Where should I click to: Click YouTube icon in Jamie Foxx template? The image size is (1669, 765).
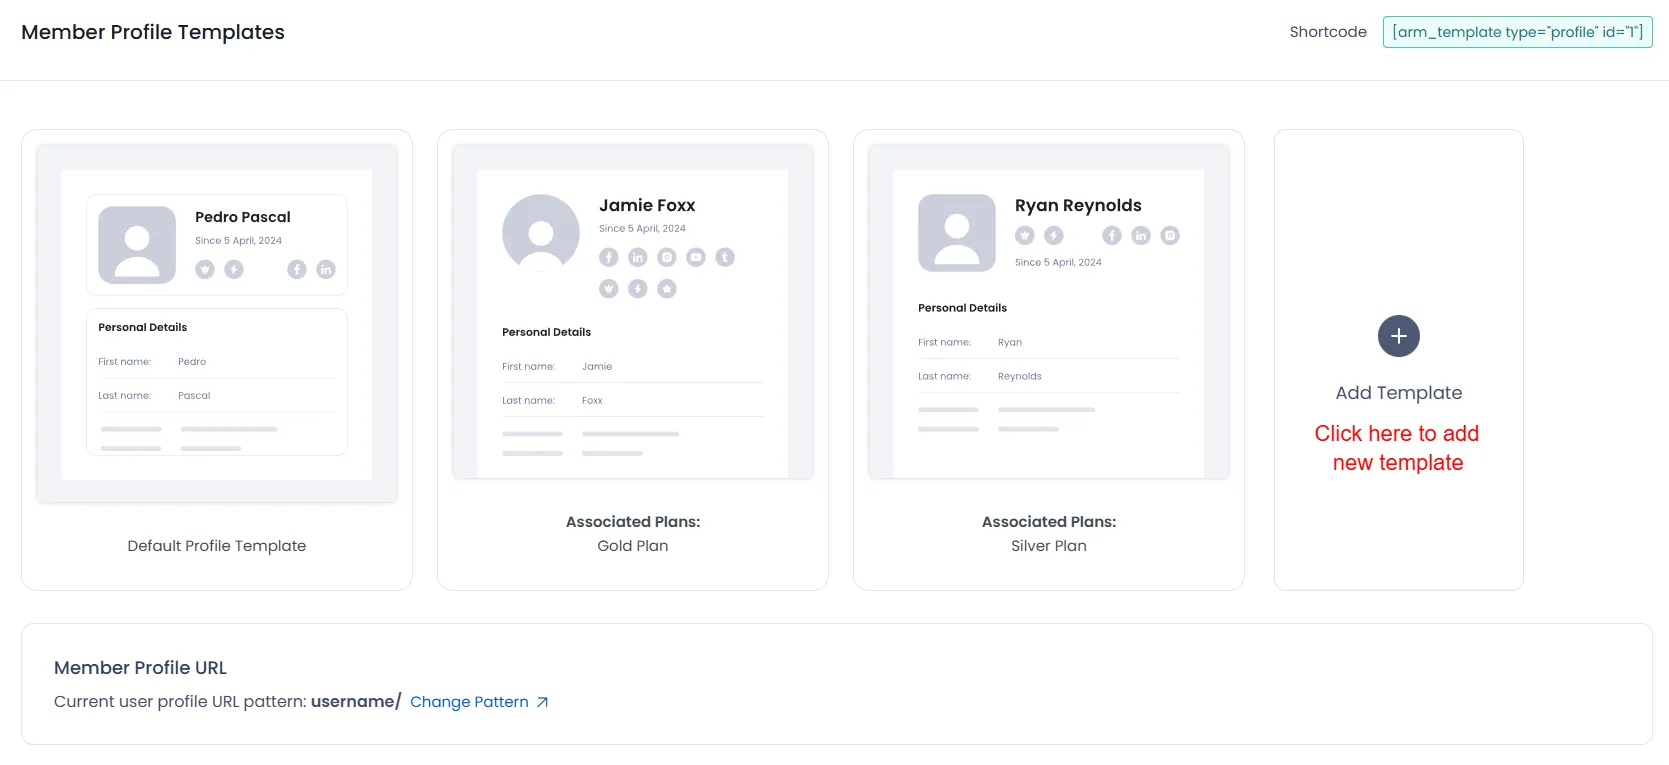(696, 257)
